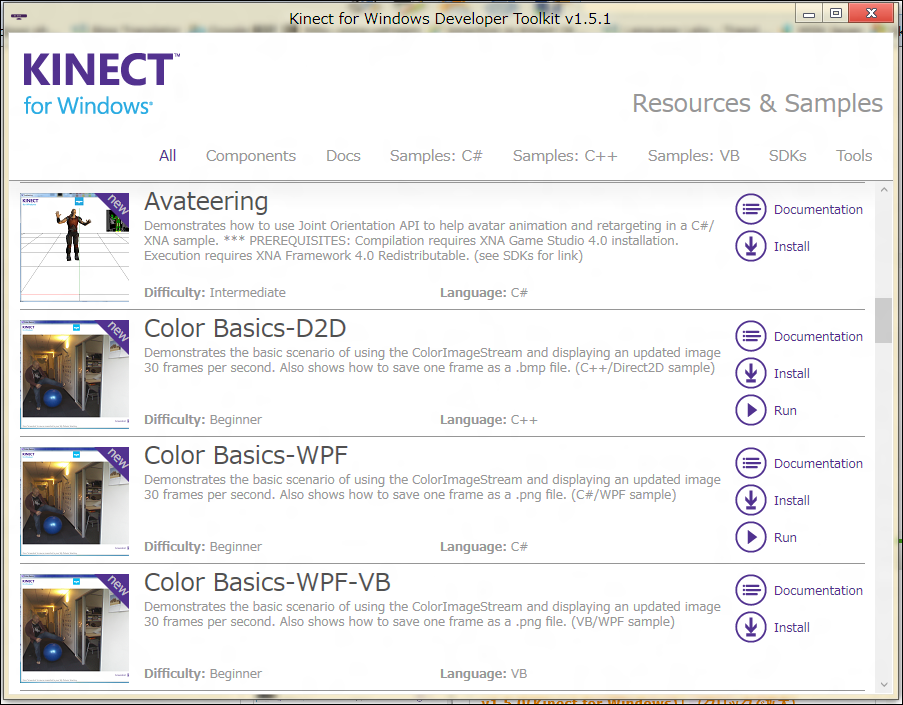Image resolution: width=903 pixels, height=705 pixels.
Task: Click Color Basics-WPF-VB's Language: VB text
Action: coord(484,674)
